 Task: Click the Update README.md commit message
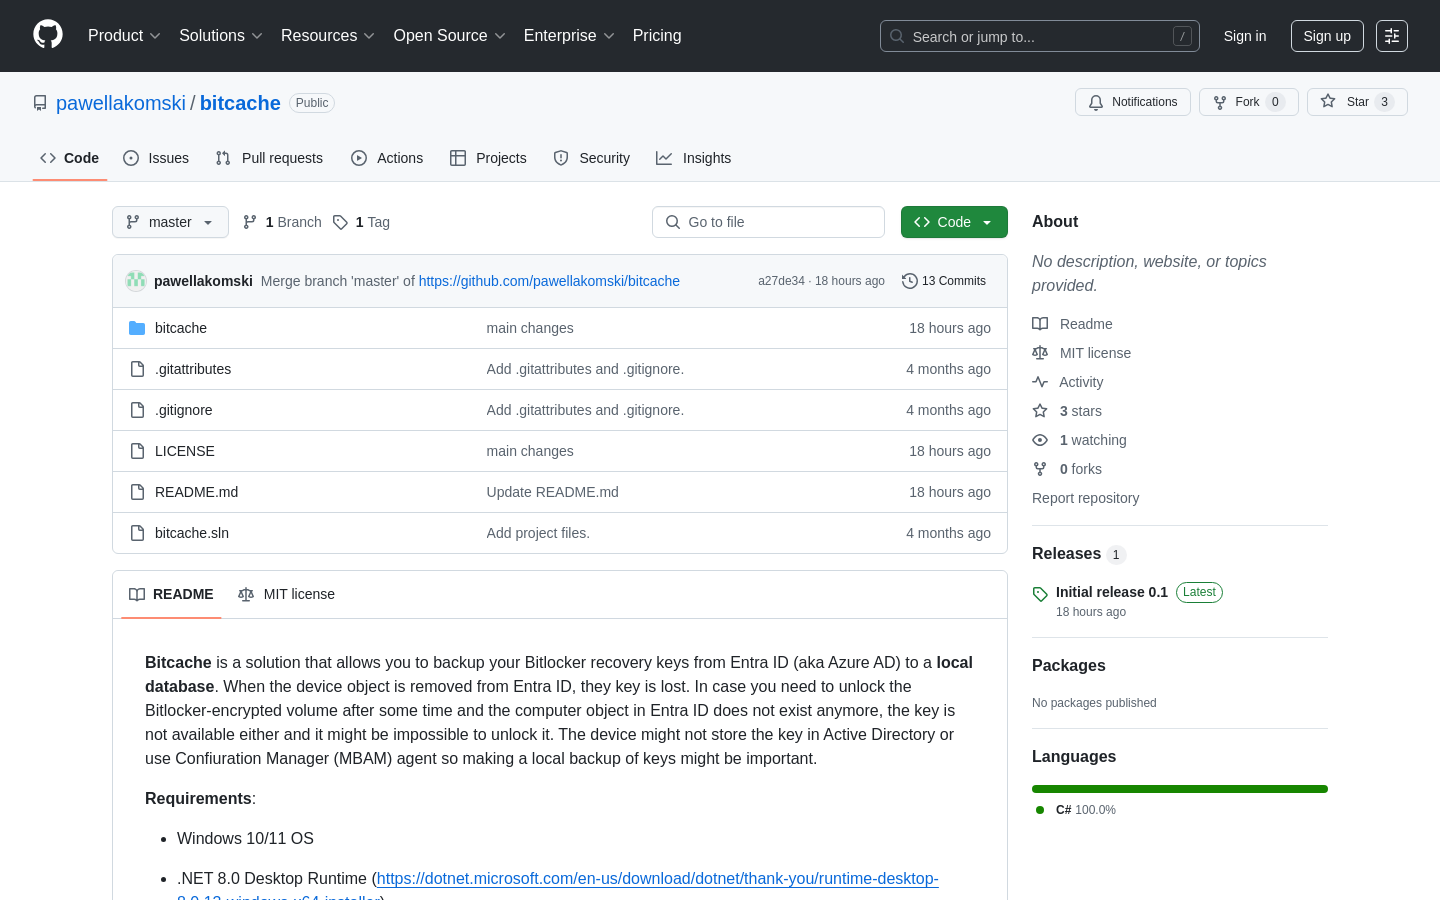click(552, 492)
